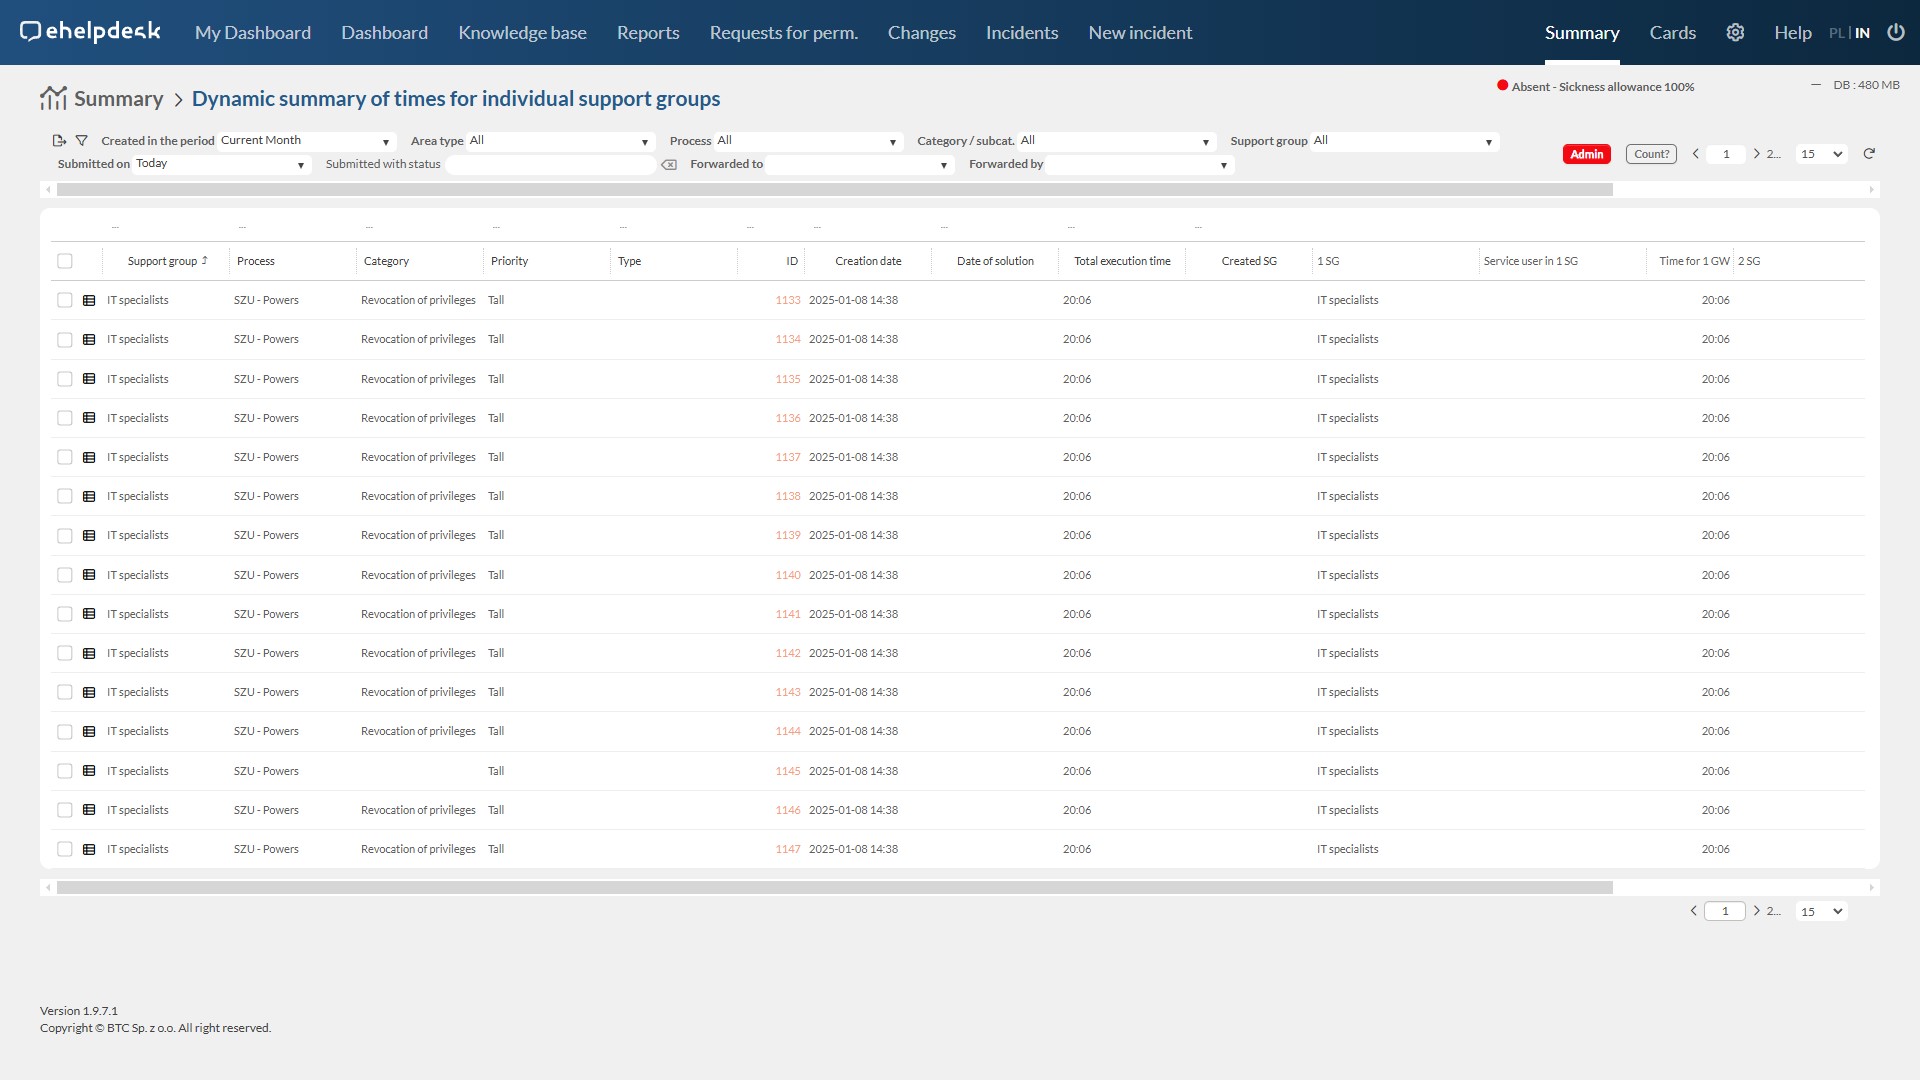Click the Summary chart icon in breadcrumb
Viewport: 1920px width, 1080px height.
[x=53, y=98]
